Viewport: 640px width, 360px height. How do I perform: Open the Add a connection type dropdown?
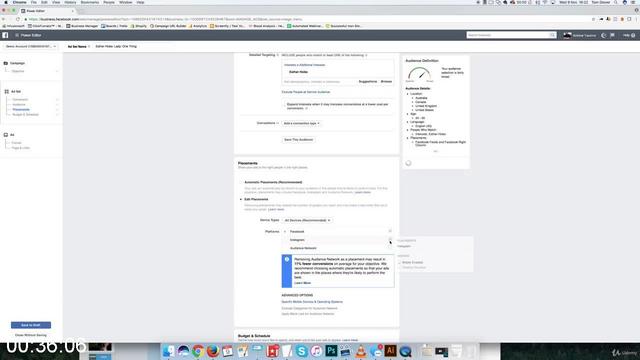[301, 123]
